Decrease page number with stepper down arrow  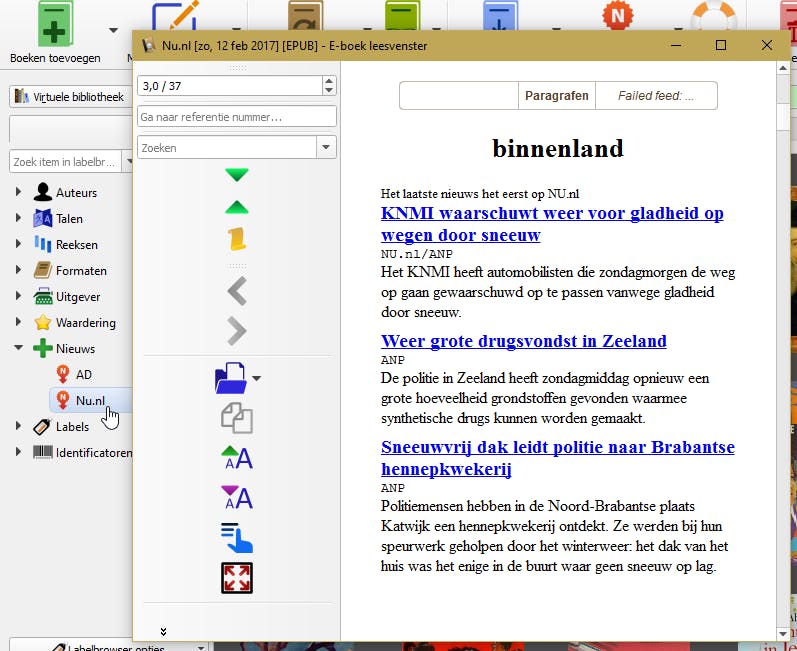pos(329,90)
